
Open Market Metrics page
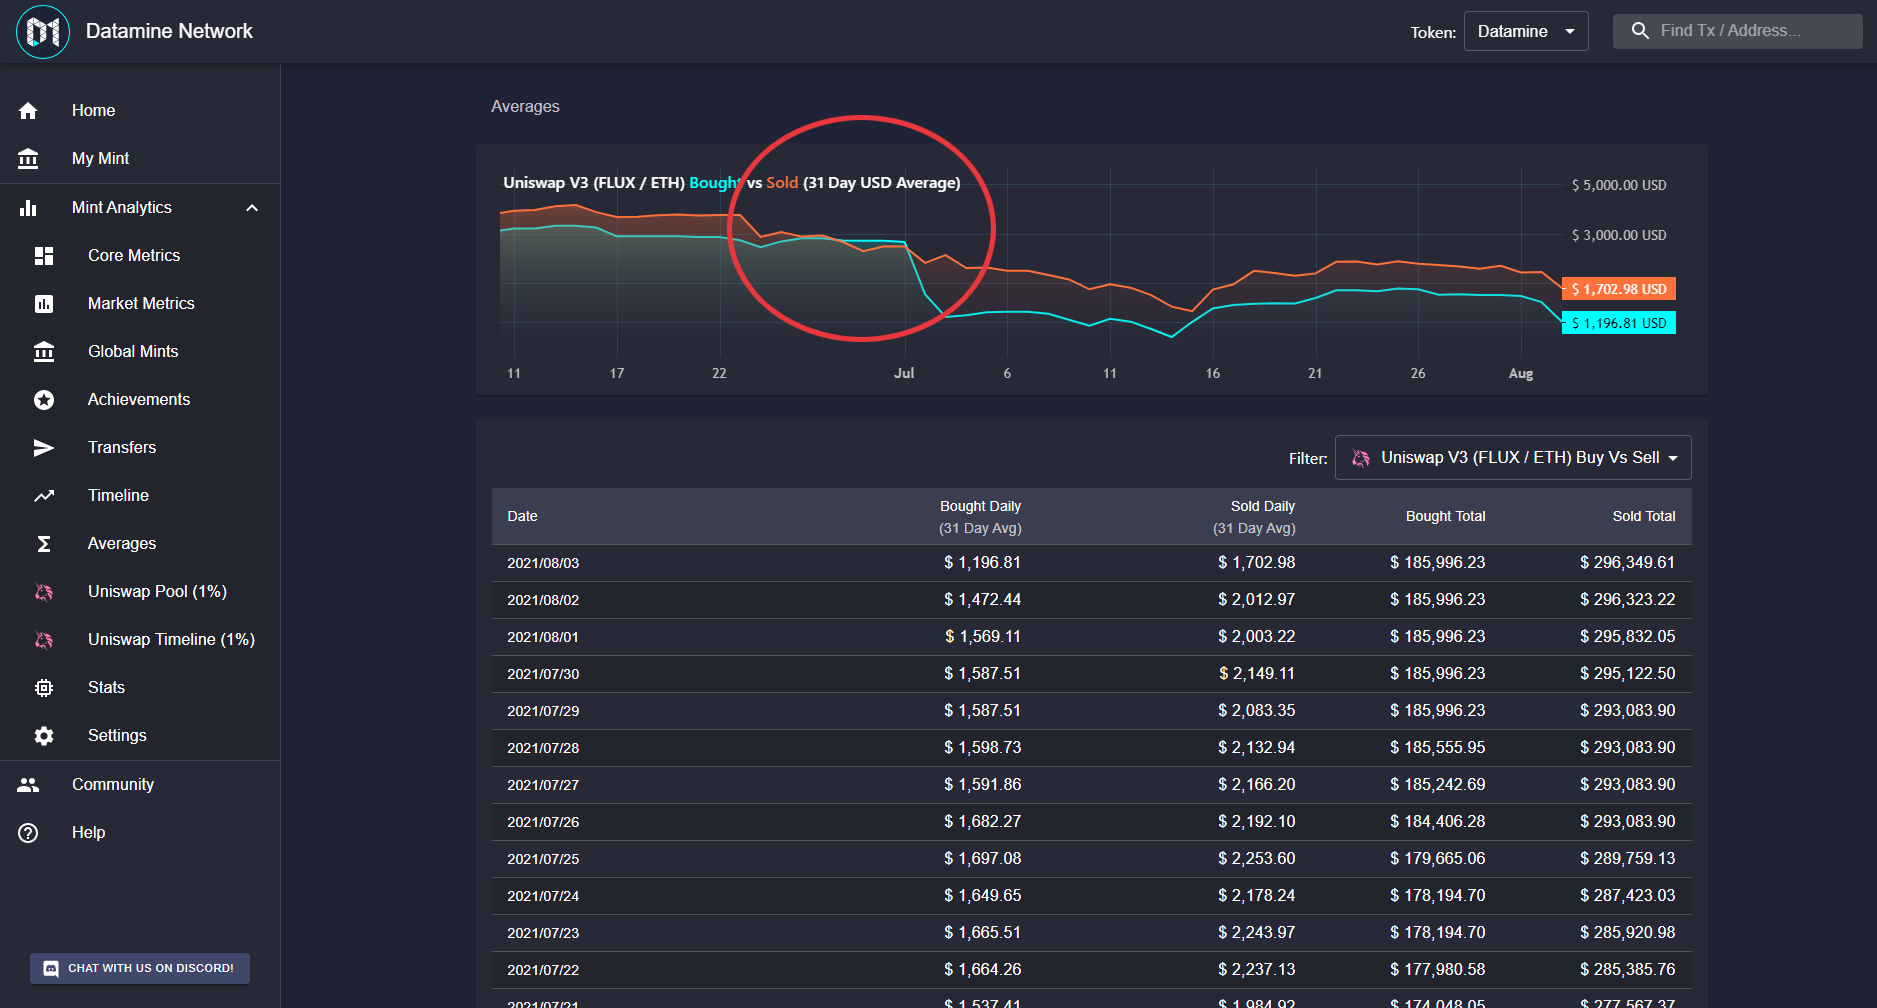140,304
